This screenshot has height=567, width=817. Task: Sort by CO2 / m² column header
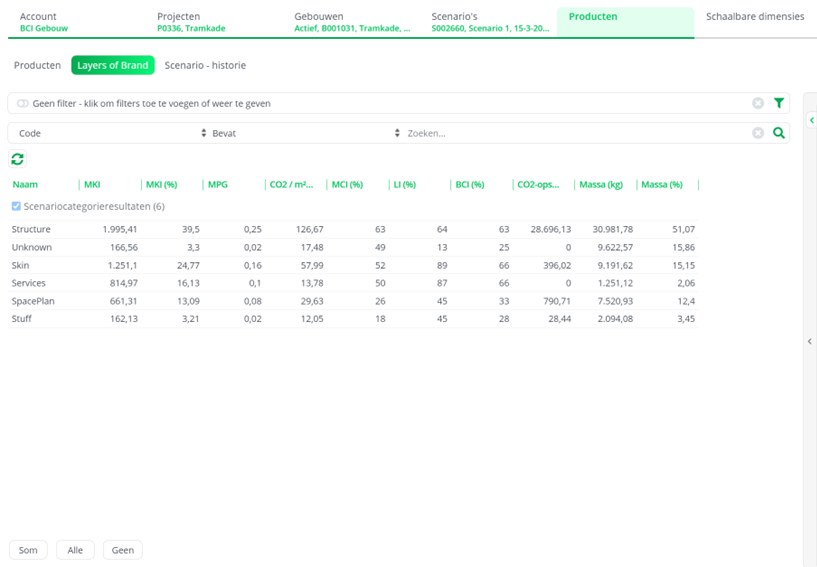291,184
